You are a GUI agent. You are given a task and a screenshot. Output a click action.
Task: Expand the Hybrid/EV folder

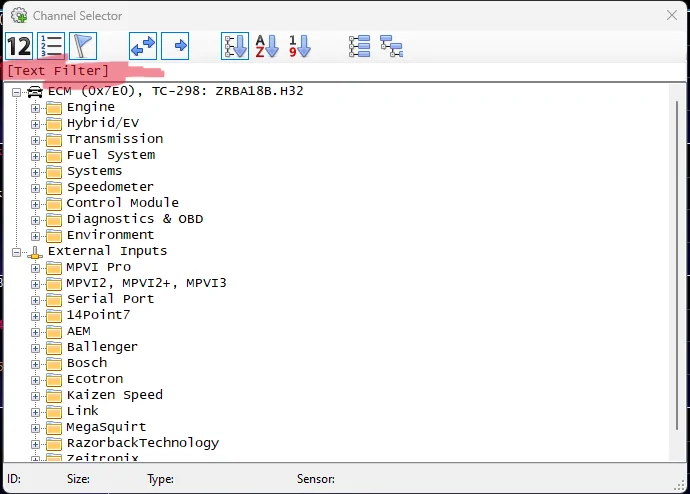[35, 124]
